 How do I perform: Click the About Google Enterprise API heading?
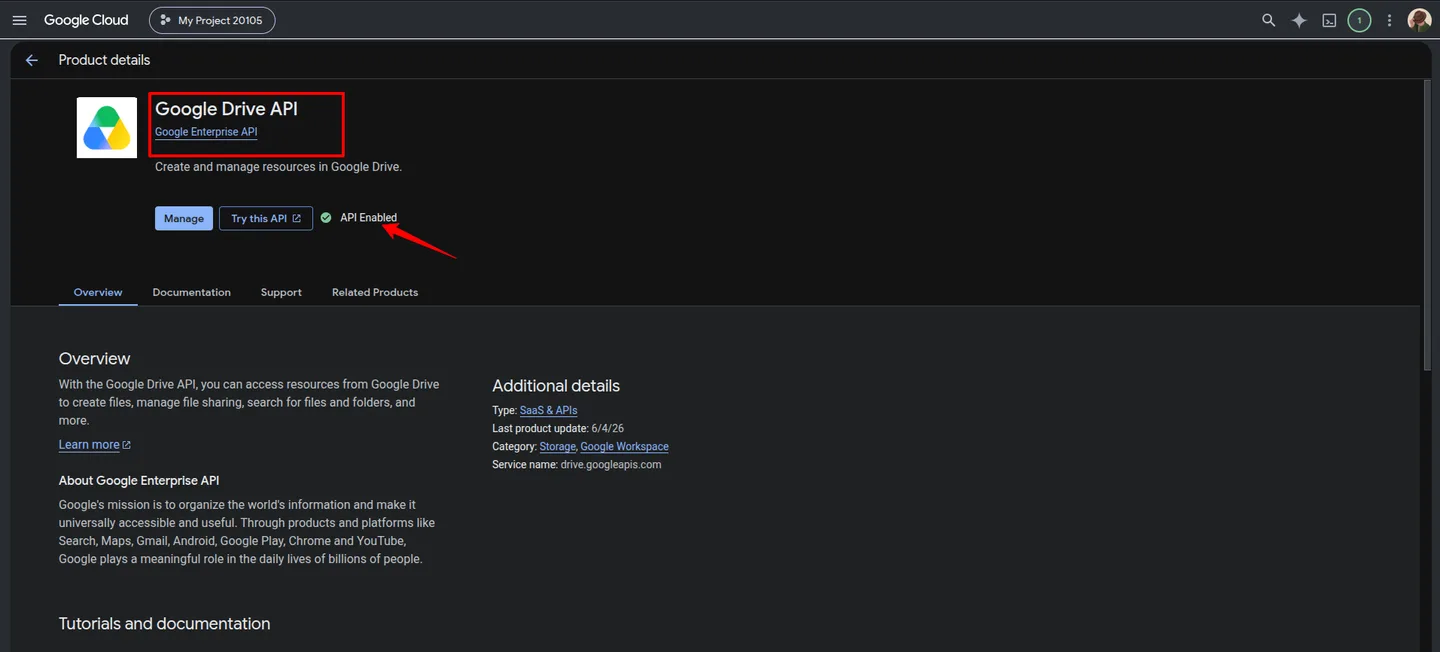(139, 481)
